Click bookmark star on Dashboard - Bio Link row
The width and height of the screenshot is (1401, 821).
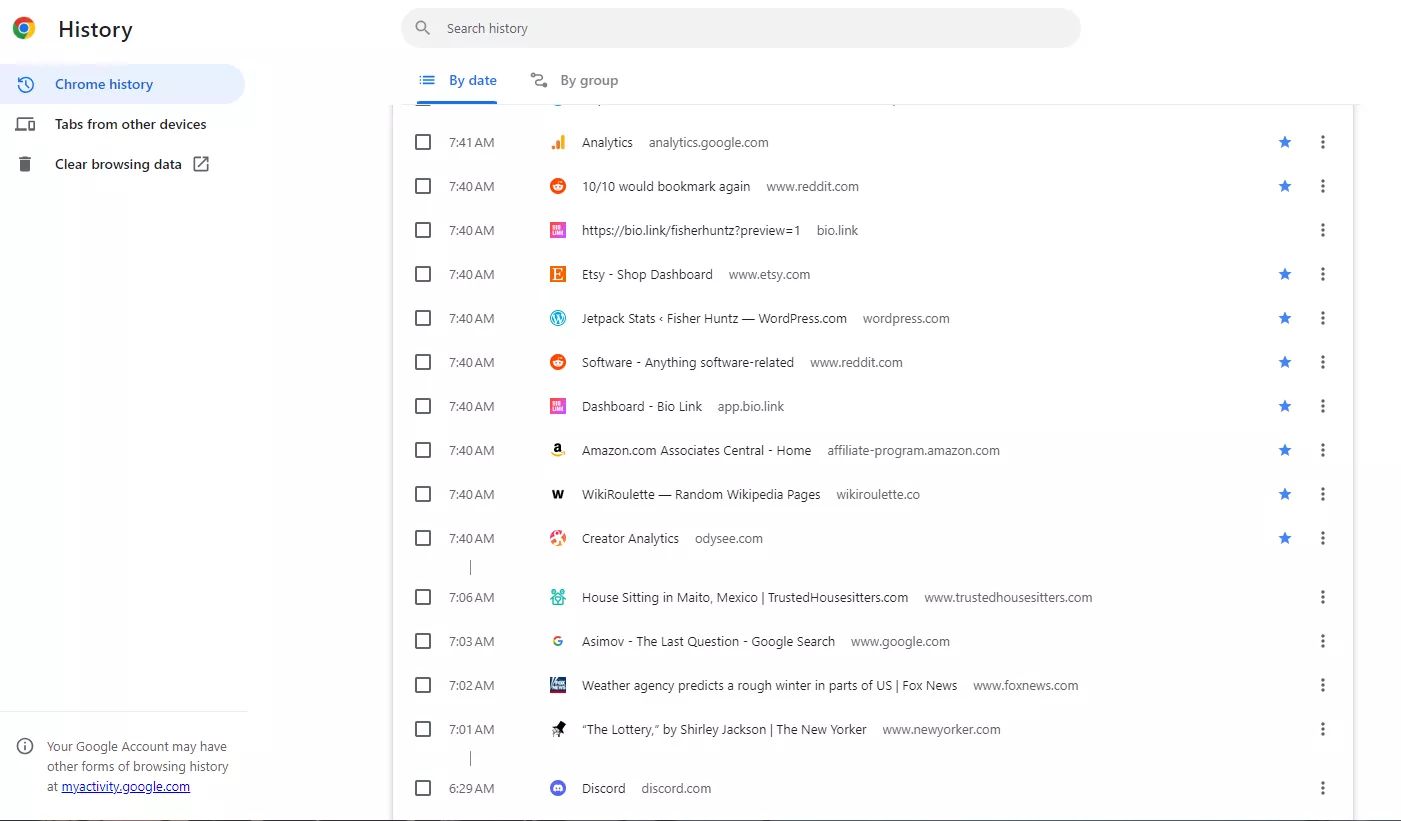click(1285, 406)
